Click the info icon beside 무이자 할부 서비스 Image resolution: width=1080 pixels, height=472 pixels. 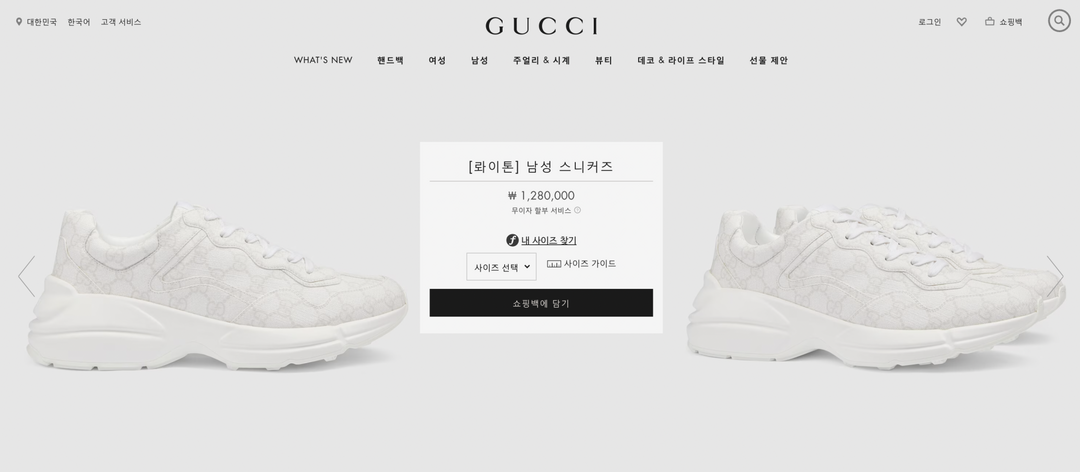point(577,210)
